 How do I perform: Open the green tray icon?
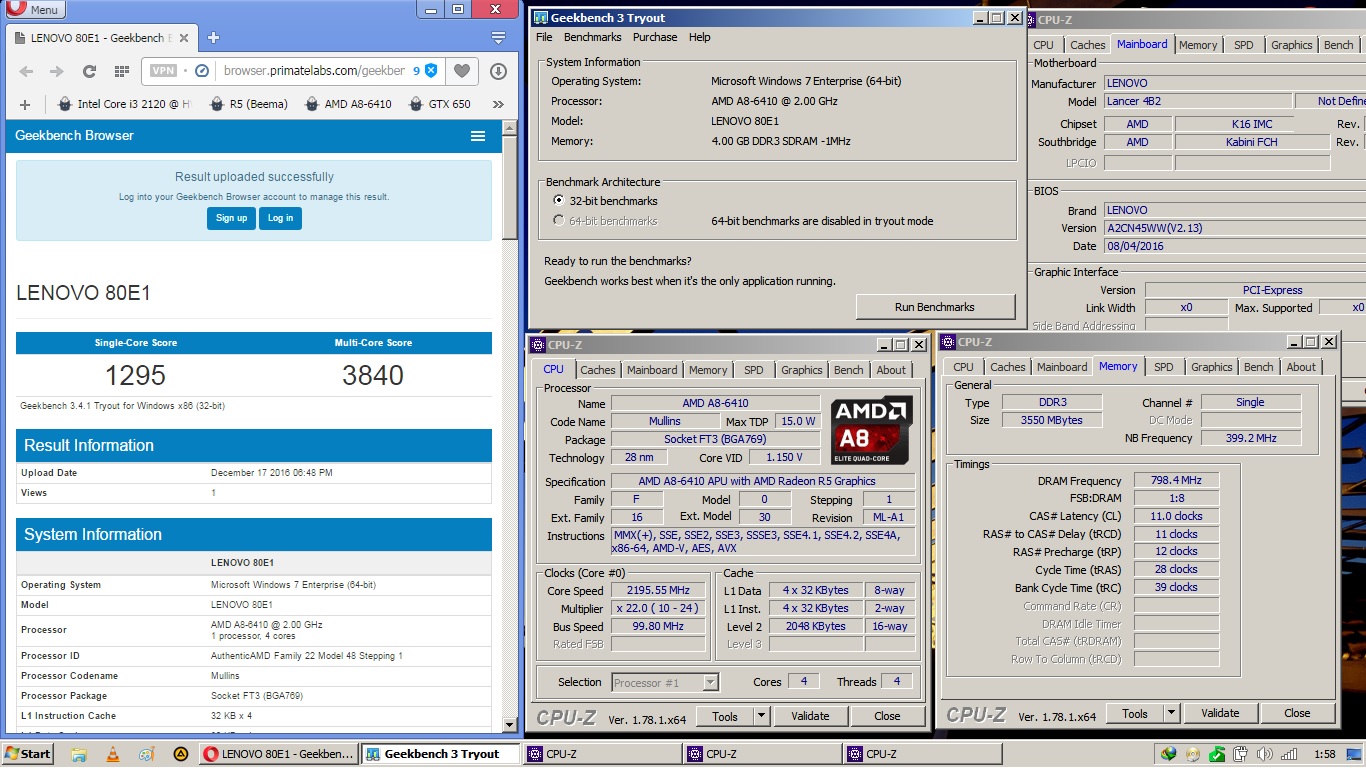pyautogui.click(x=1217, y=754)
